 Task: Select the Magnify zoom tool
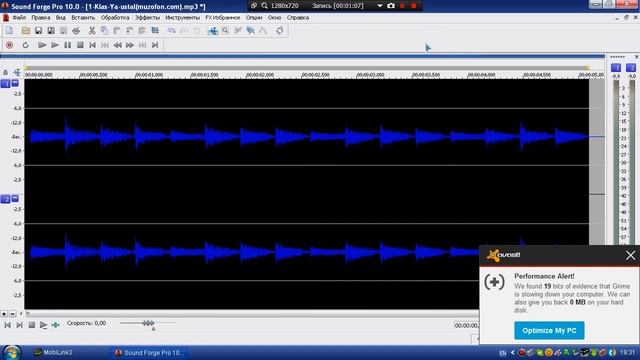click(x=225, y=31)
